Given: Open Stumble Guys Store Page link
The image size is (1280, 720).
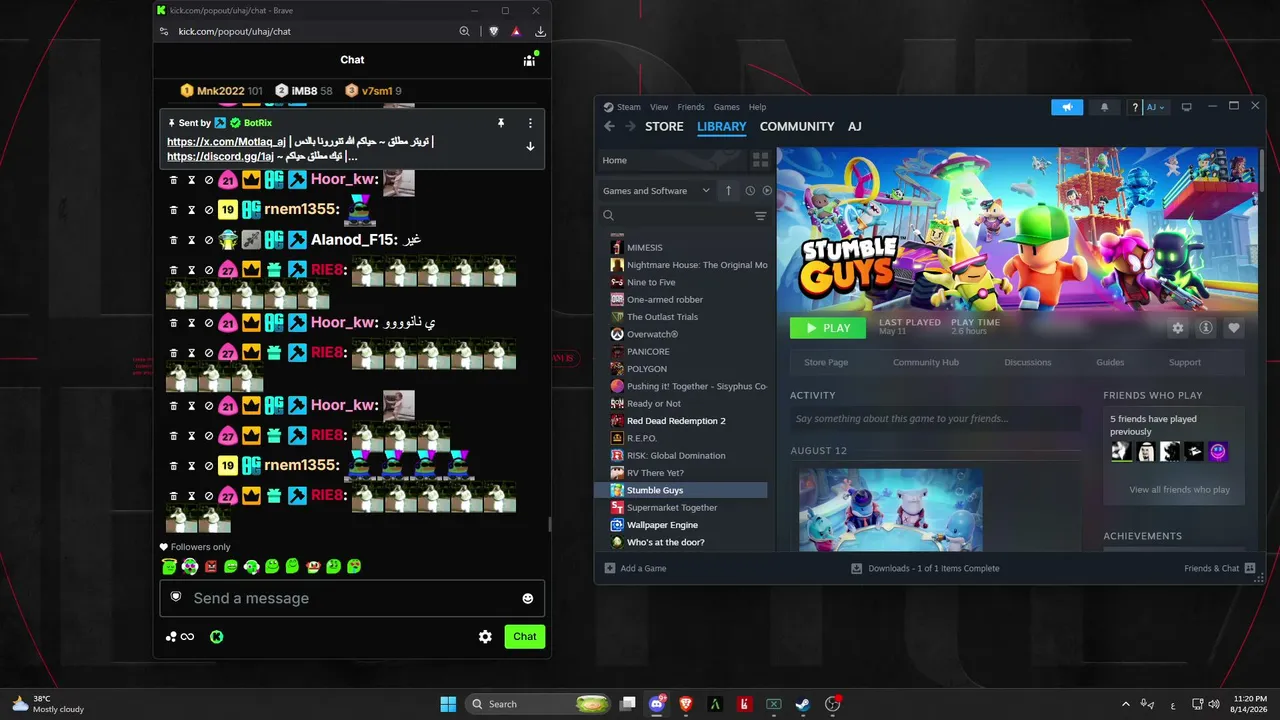Looking at the screenshot, I should [826, 362].
